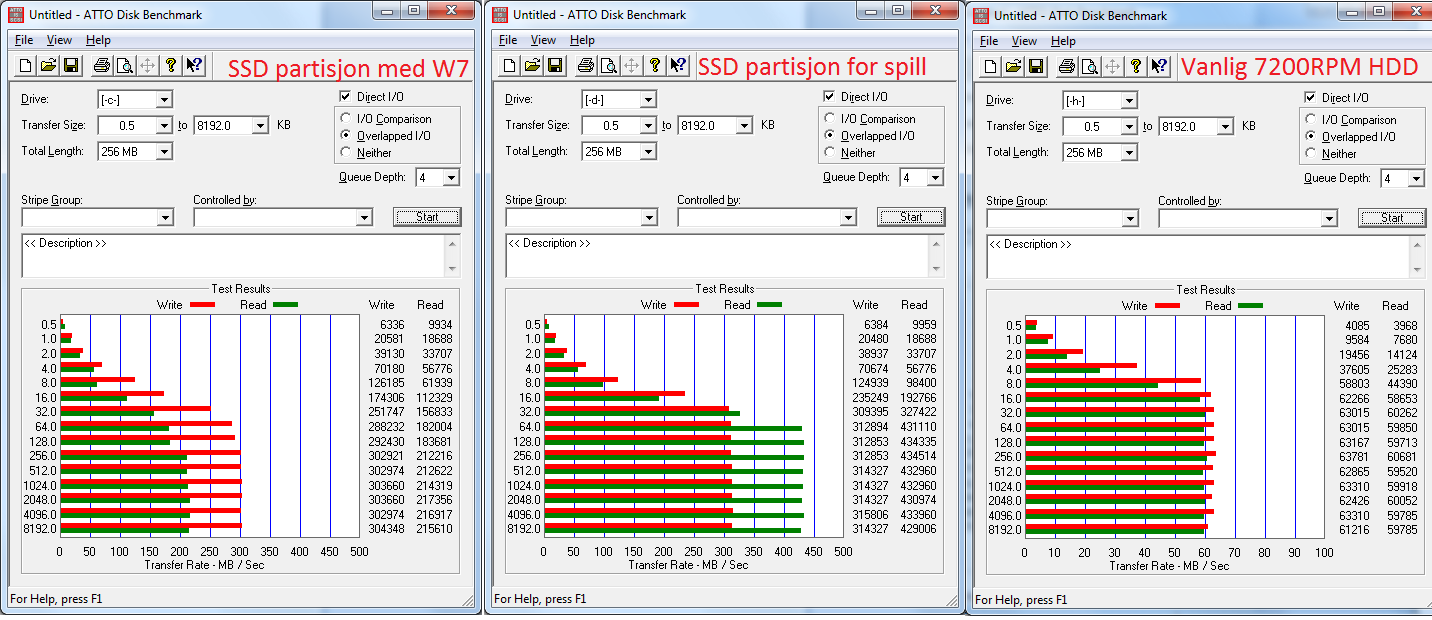
Task: Click Open folder icon in [-c-] drive window
Action: click(x=49, y=66)
